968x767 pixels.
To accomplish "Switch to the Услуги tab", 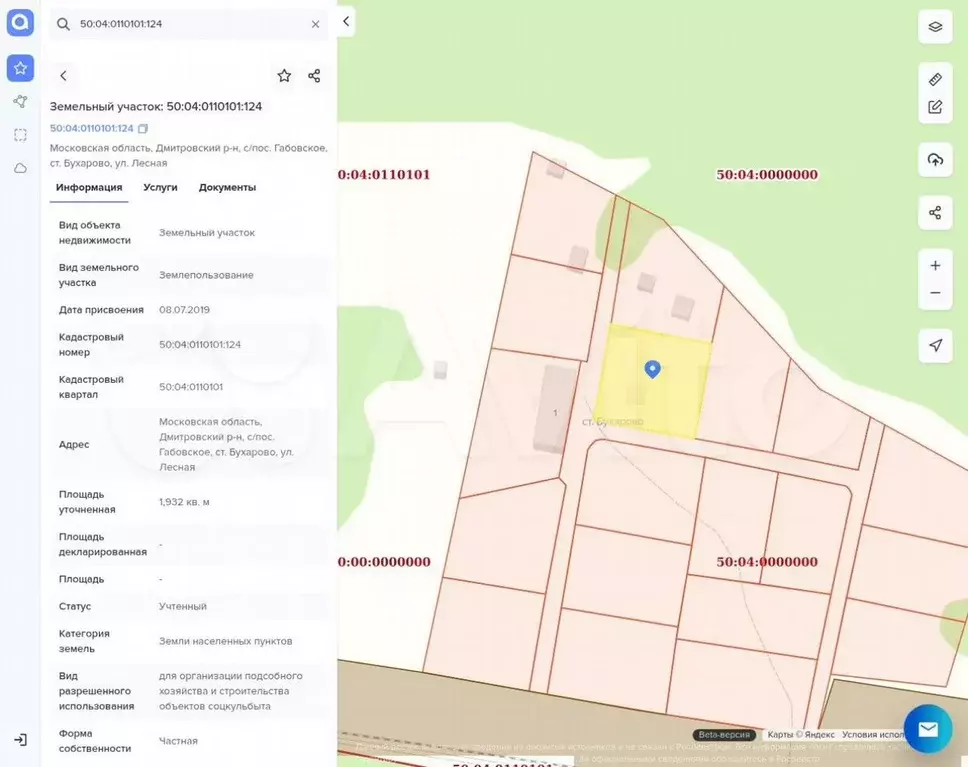I will click(160, 188).
